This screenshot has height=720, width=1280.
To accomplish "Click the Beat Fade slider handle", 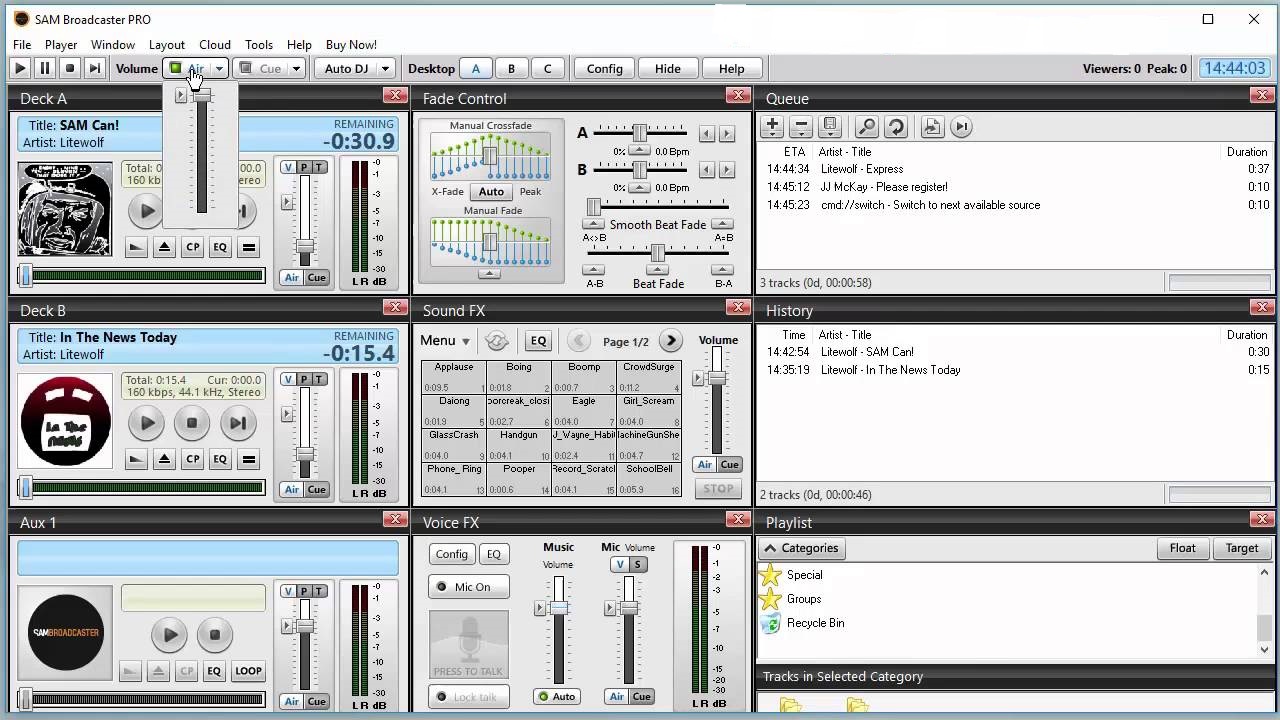I will 658,254.
